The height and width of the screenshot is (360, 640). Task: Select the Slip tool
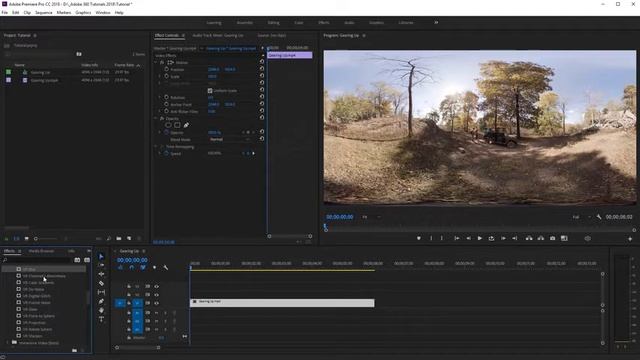coord(101,292)
